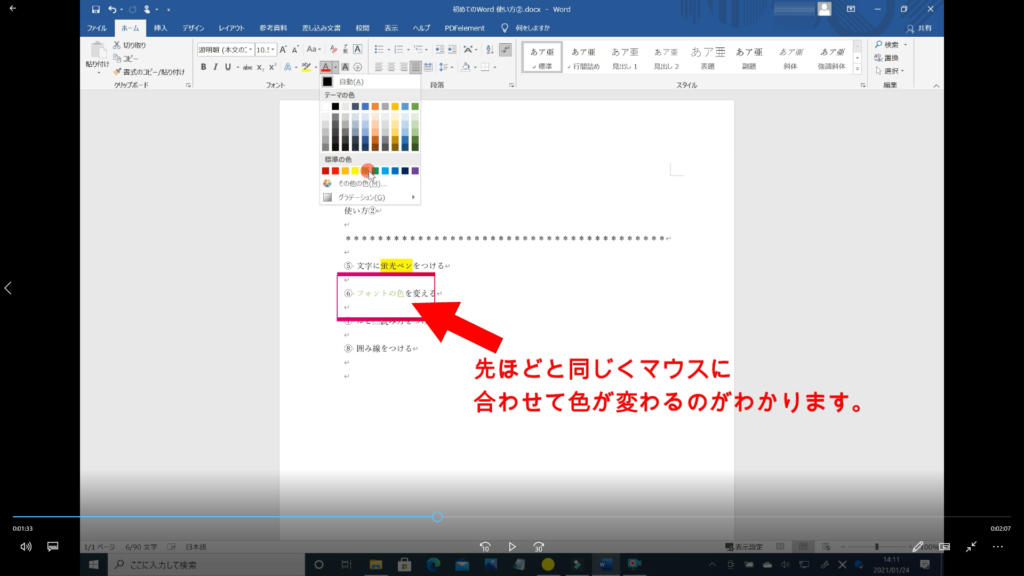Viewport: 1024px width, 576px height.
Task: Click the 共有 share button
Action: tap(917, 28)
